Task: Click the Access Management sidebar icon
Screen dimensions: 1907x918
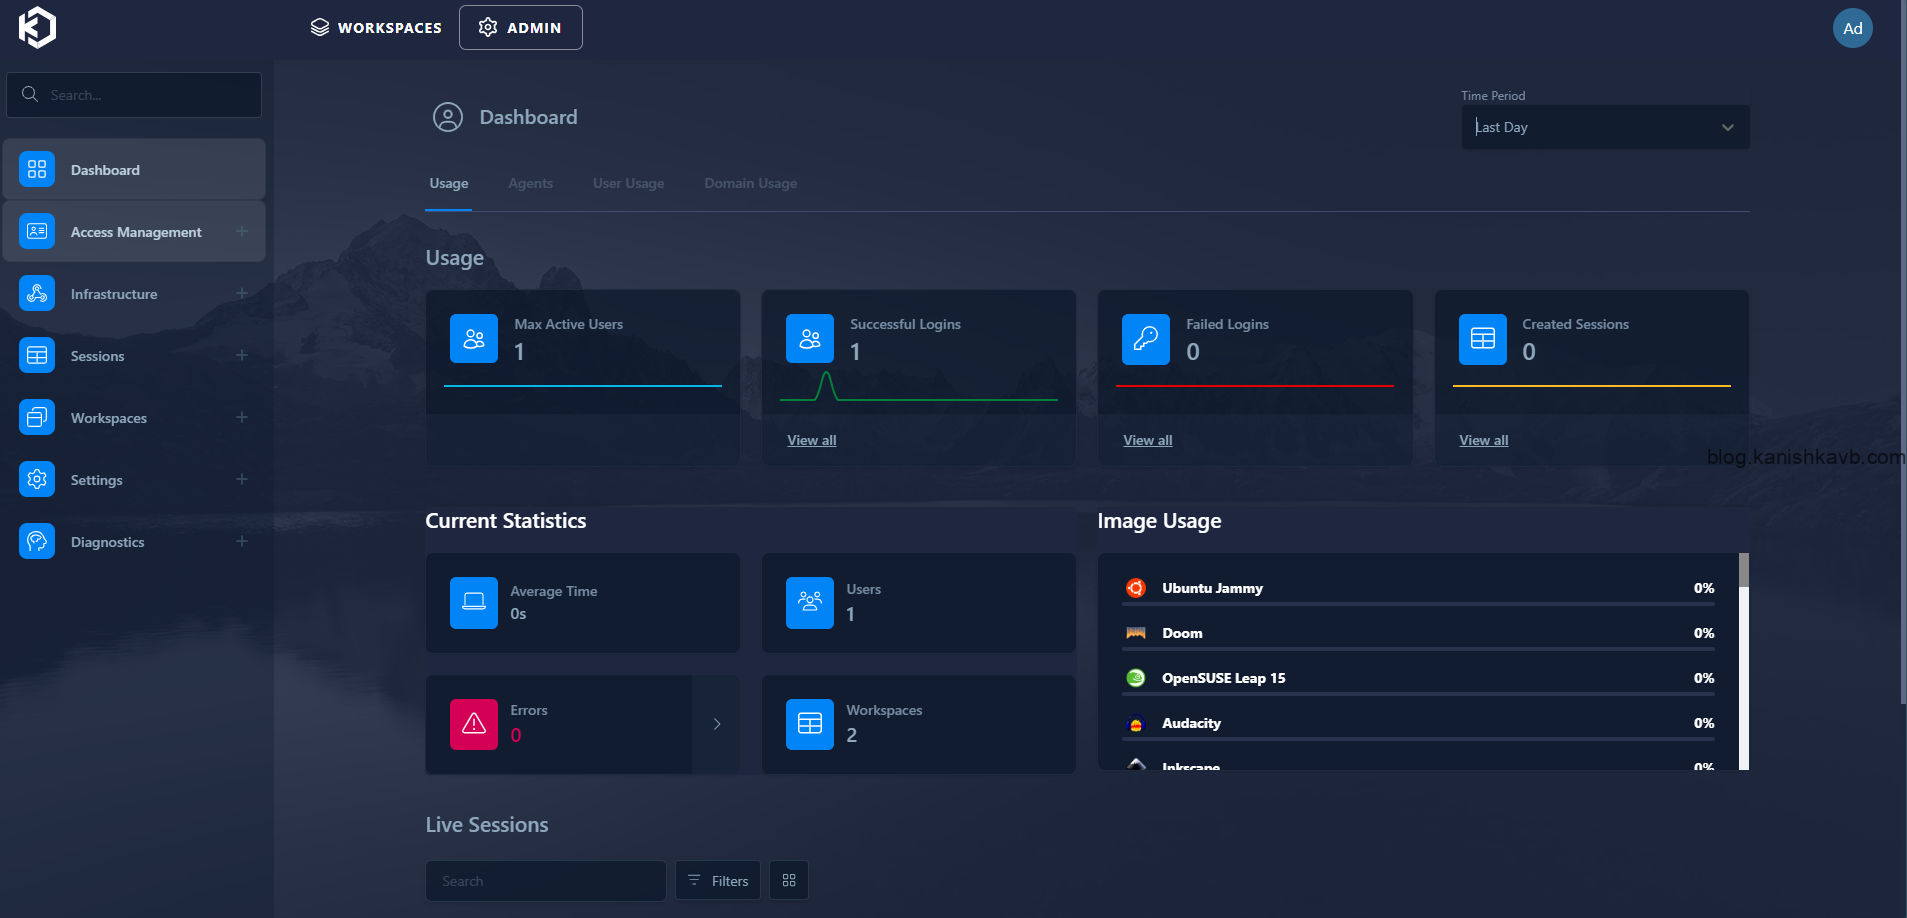Action: [36, 231]
